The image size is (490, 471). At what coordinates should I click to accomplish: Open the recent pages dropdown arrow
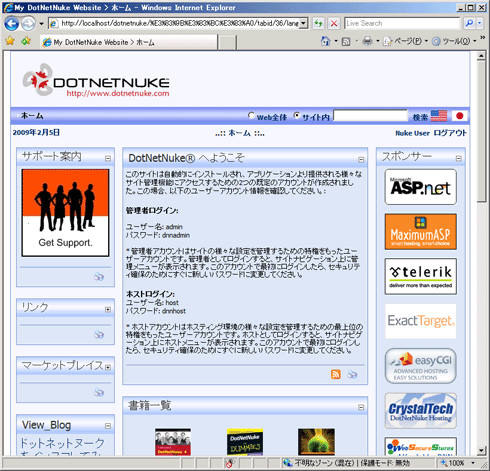pos(41,24)
